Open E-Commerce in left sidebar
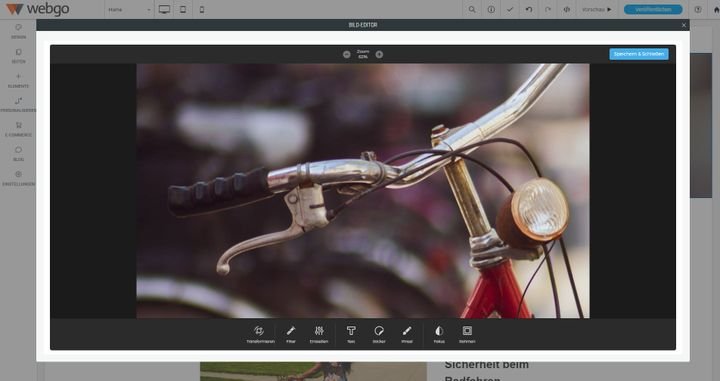 point(18,129)
